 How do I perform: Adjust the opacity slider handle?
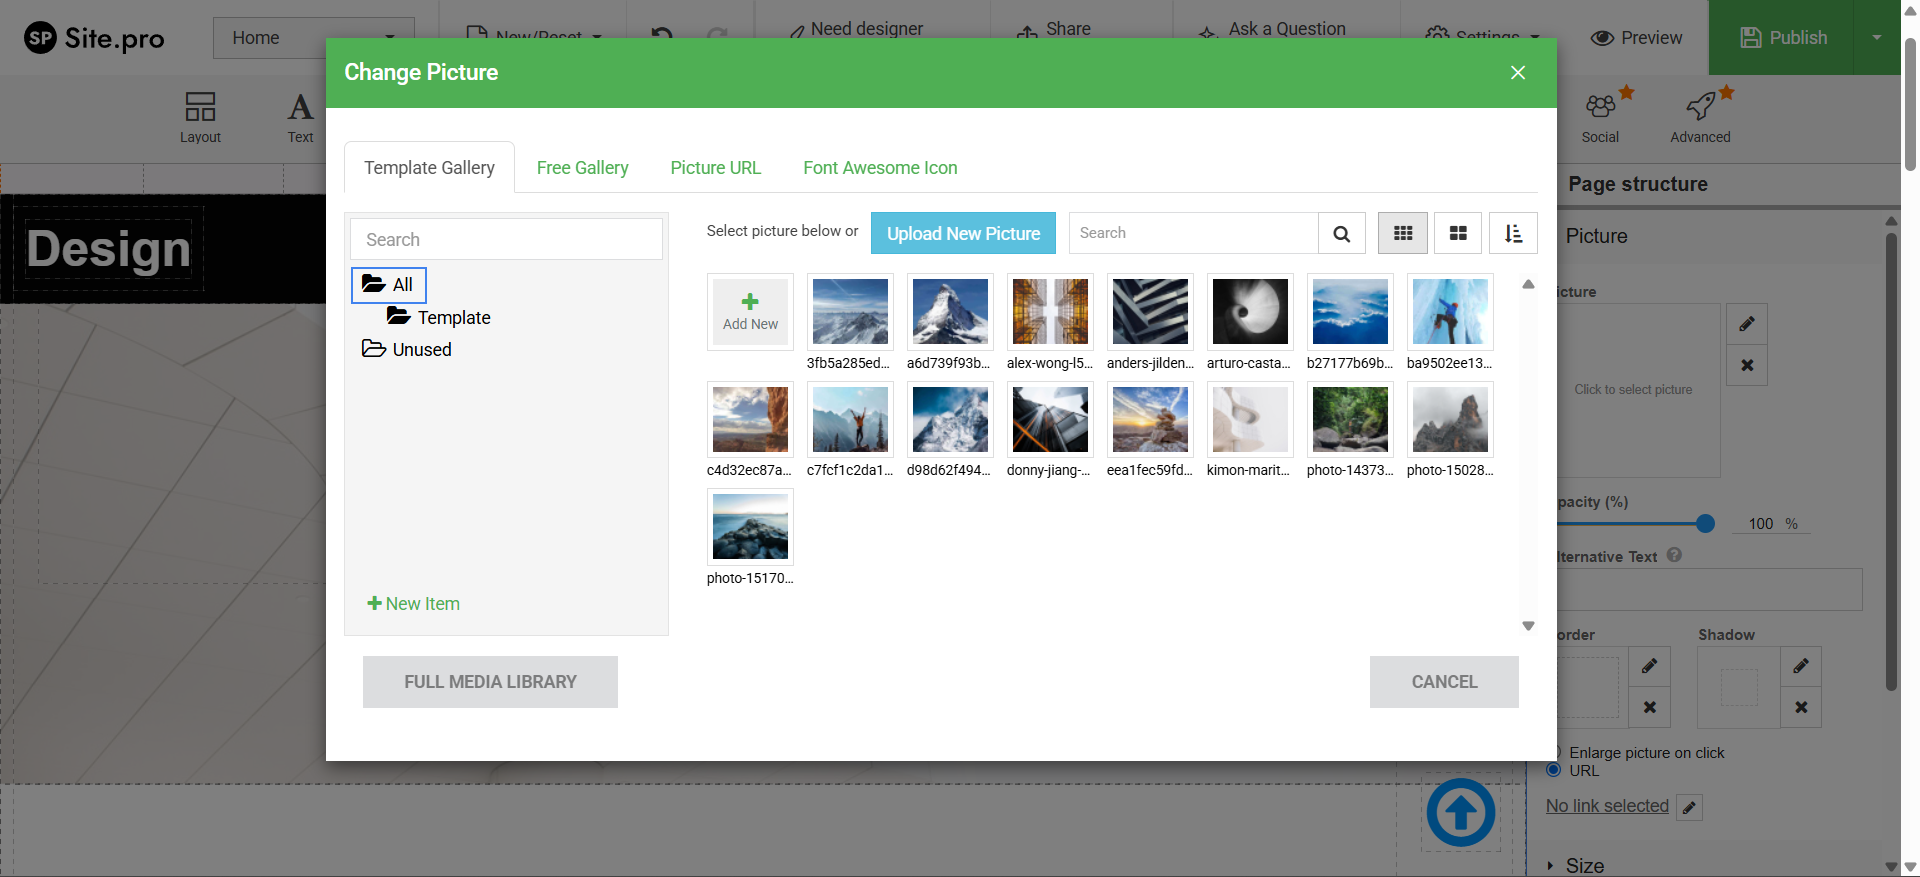click(1705, 524)
